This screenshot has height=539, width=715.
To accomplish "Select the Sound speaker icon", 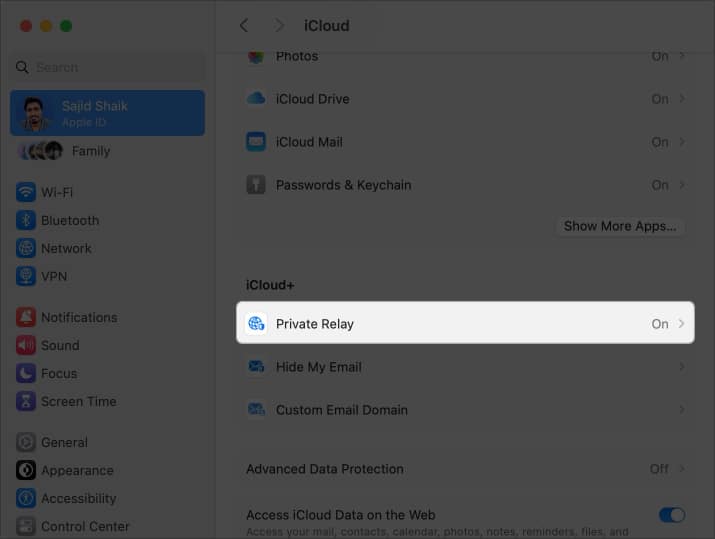I will click(26, 345).
